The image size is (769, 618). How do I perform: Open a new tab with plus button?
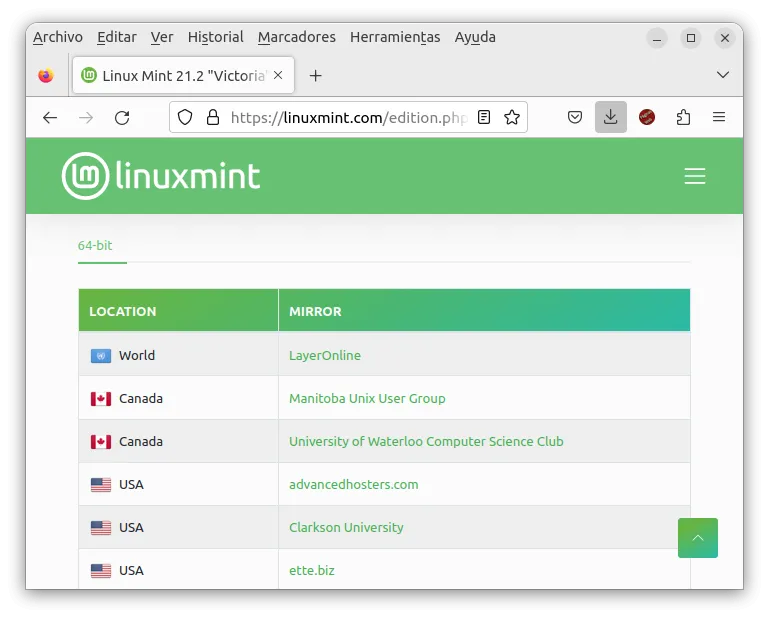315,76
